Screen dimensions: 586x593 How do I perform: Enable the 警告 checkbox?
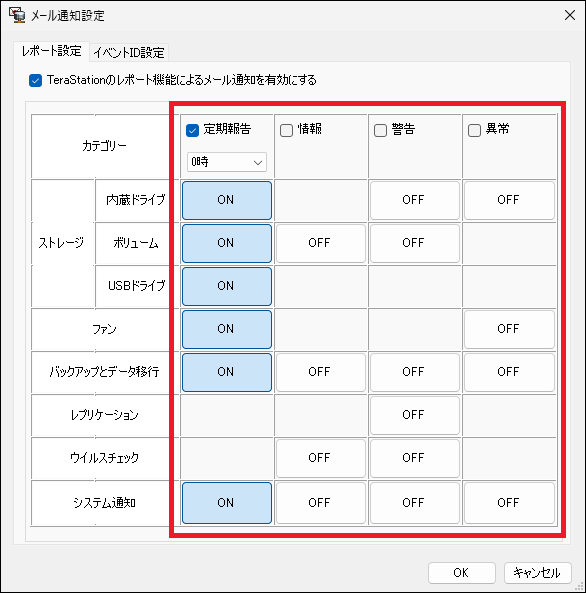(x=380, y=130)
